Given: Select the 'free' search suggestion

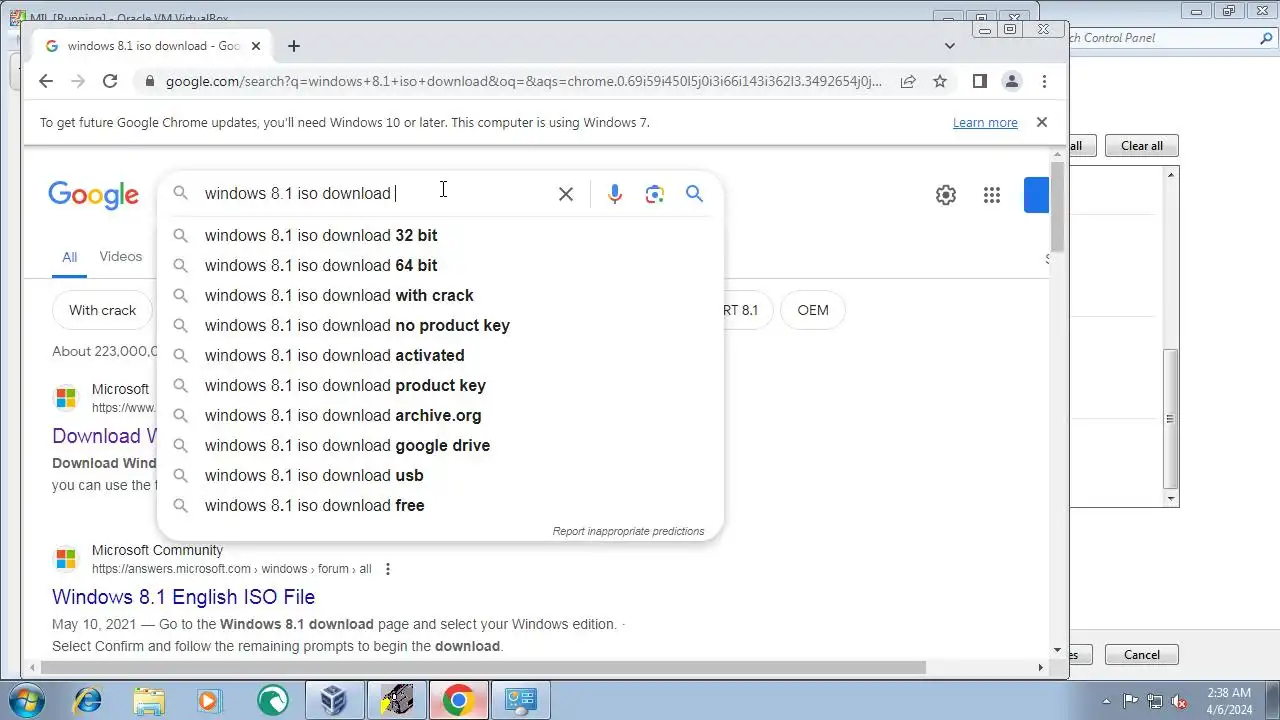Looking at the screenshot, I should coord(440,505).
